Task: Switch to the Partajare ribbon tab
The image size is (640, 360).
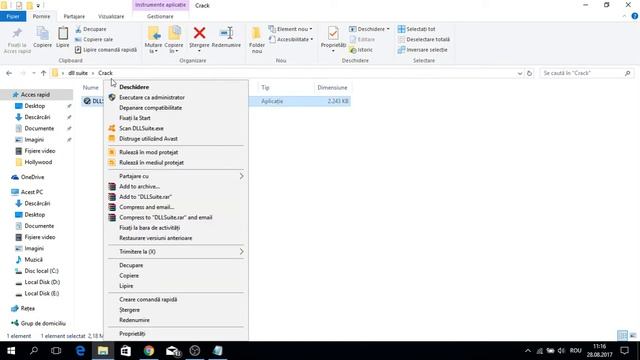Action: click(74, 16)
